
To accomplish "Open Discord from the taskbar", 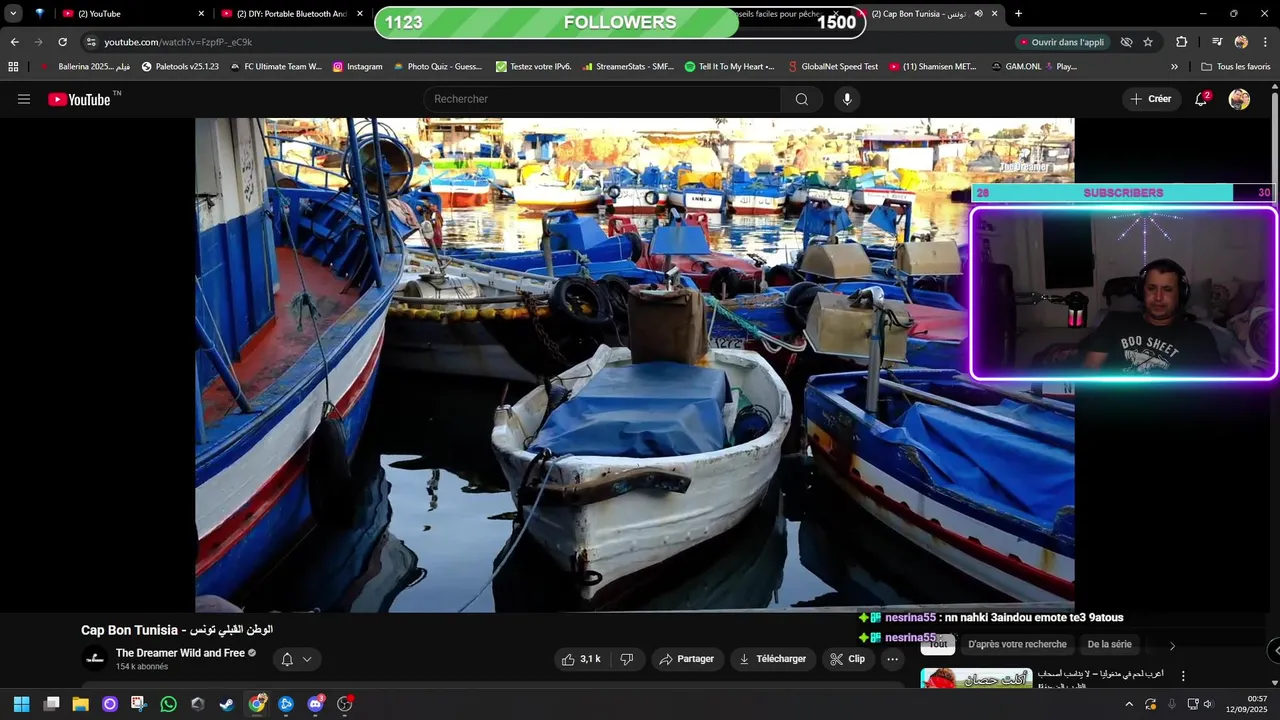I will pyautogui.click(x=315, y=704).
